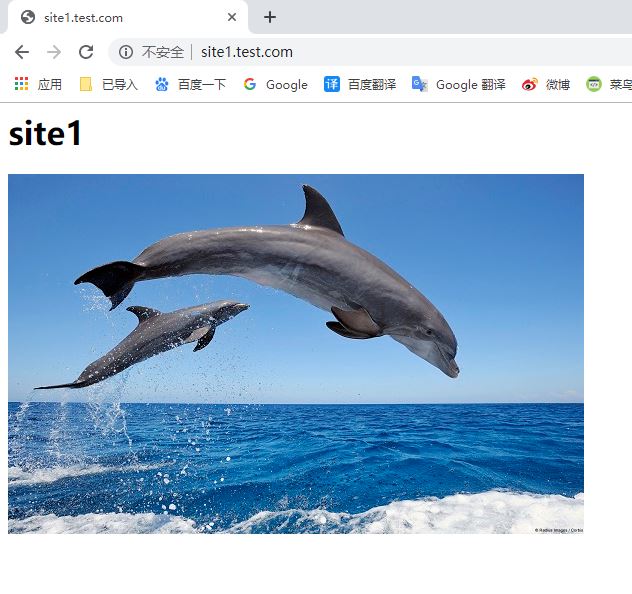Open the Google bookmark

[275, 85]
